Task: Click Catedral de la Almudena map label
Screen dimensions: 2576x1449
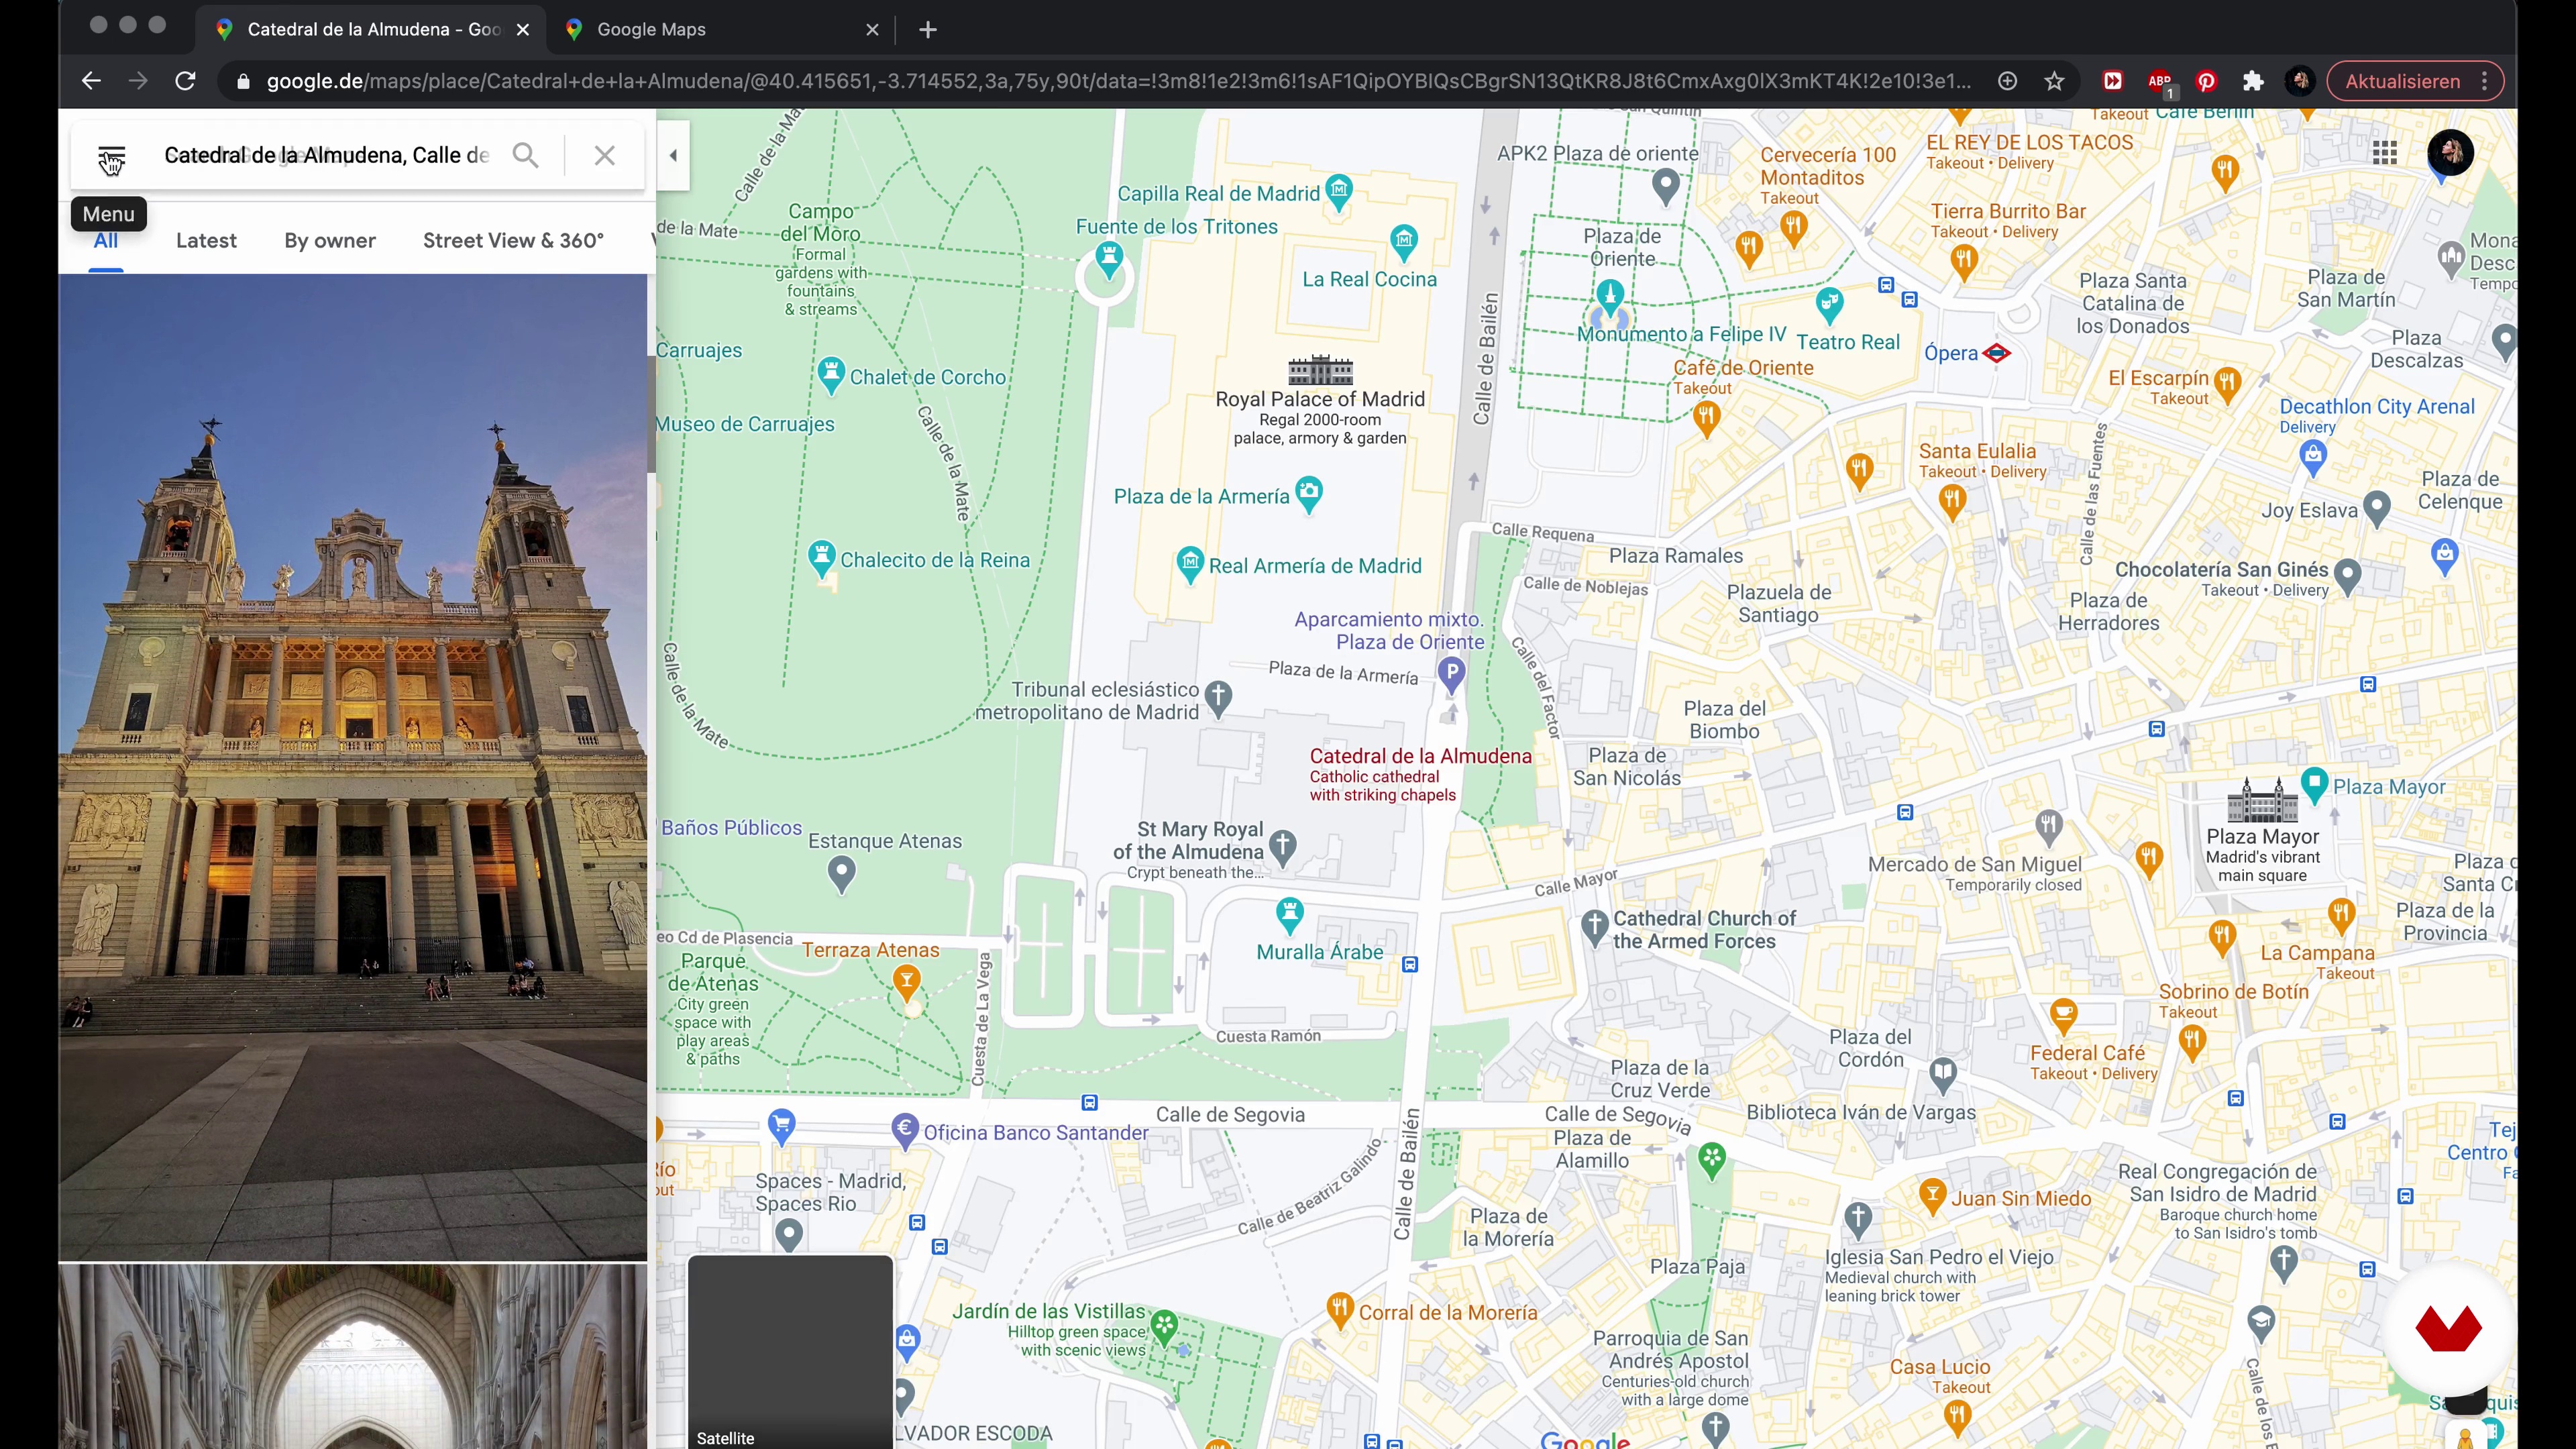Action: click(x=1420, y=756)
